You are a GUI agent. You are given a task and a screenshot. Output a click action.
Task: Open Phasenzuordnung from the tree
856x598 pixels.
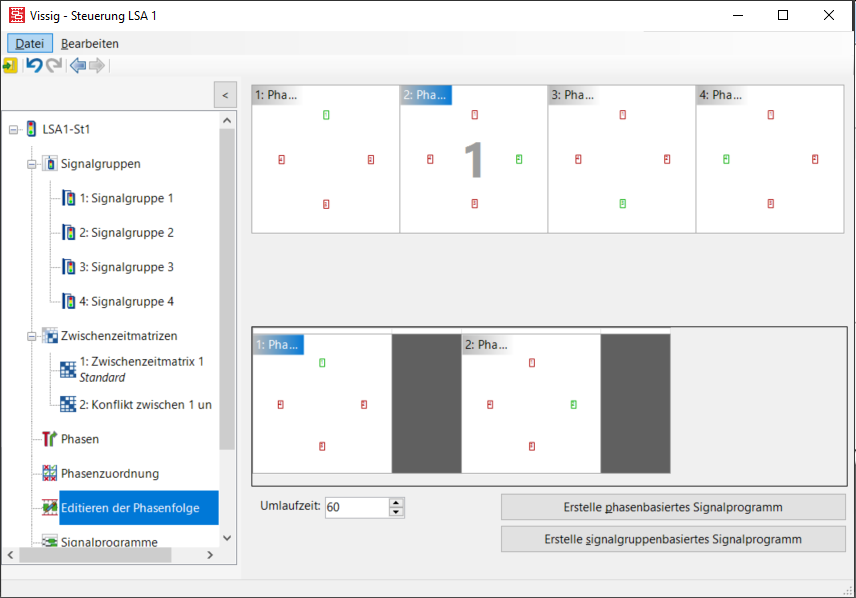click(109, 473)
